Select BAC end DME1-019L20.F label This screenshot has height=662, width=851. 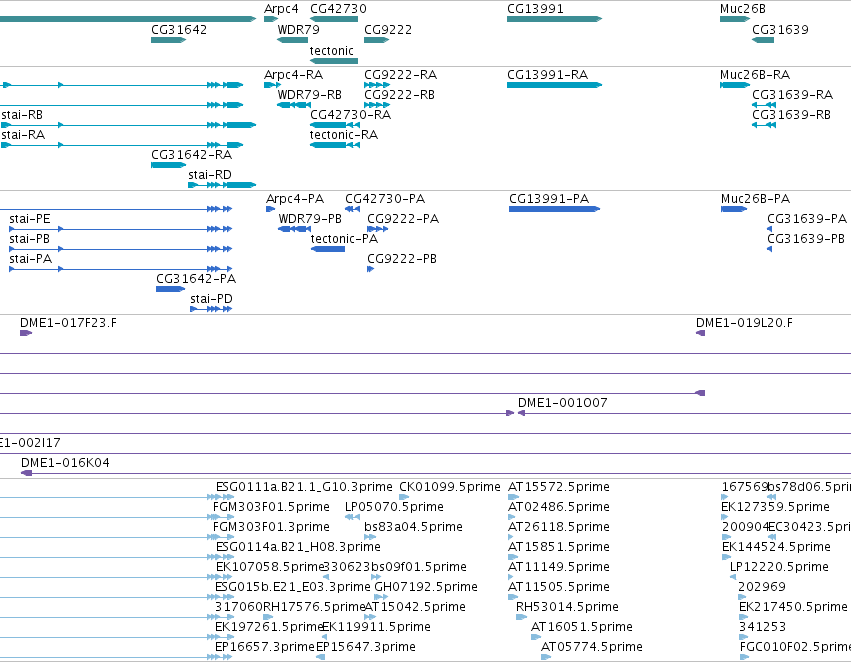tap(744, 323)
